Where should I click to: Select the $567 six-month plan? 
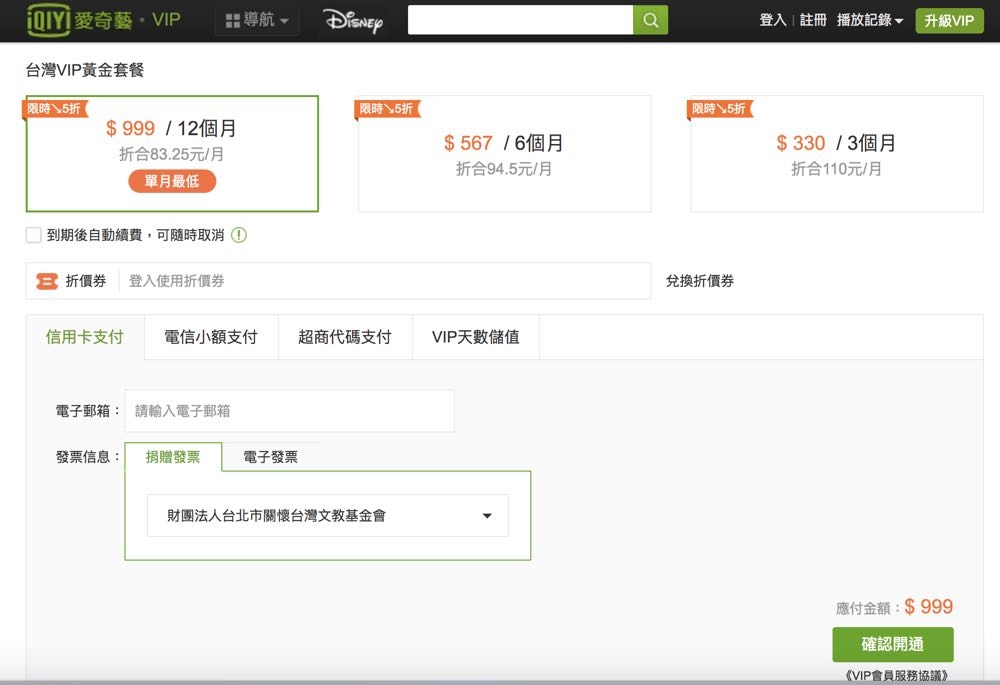click(504, 154)
